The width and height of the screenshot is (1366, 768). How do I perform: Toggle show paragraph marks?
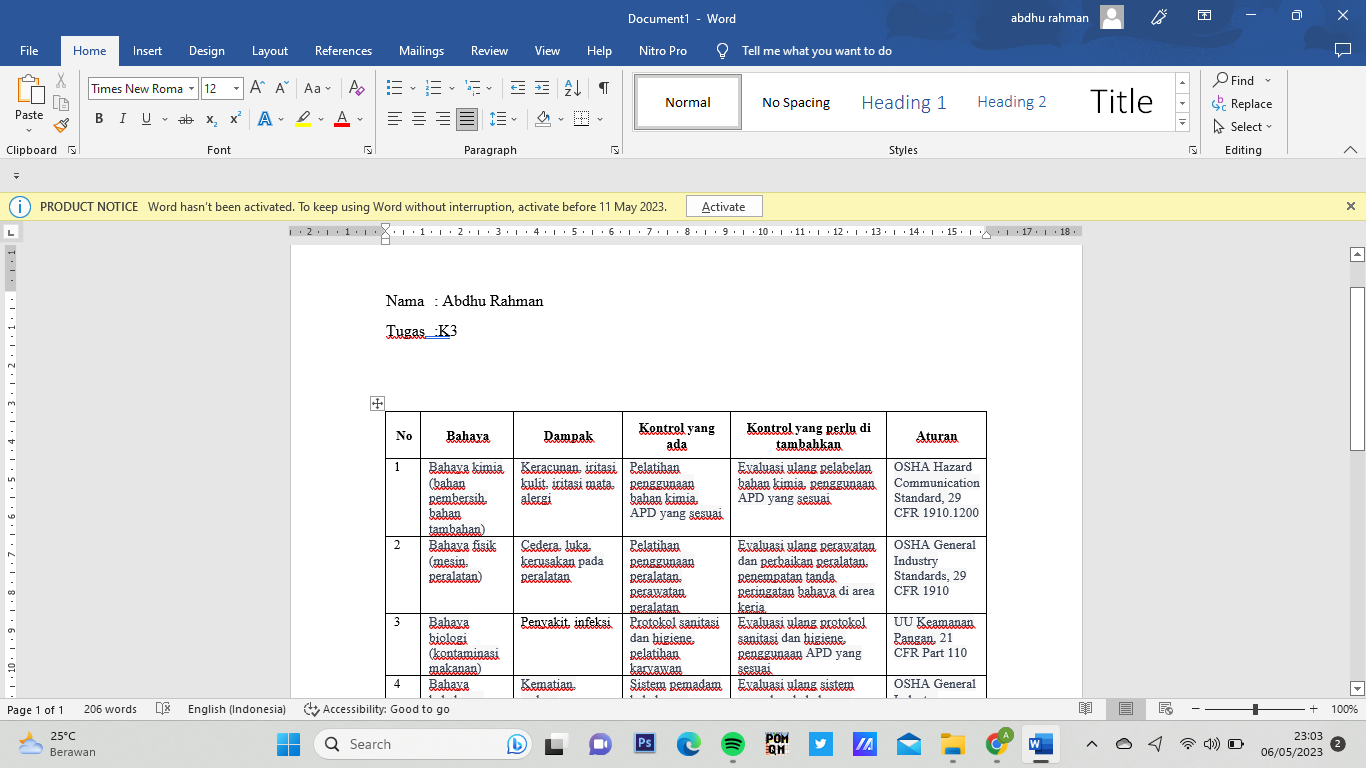(x=604, y=88)
